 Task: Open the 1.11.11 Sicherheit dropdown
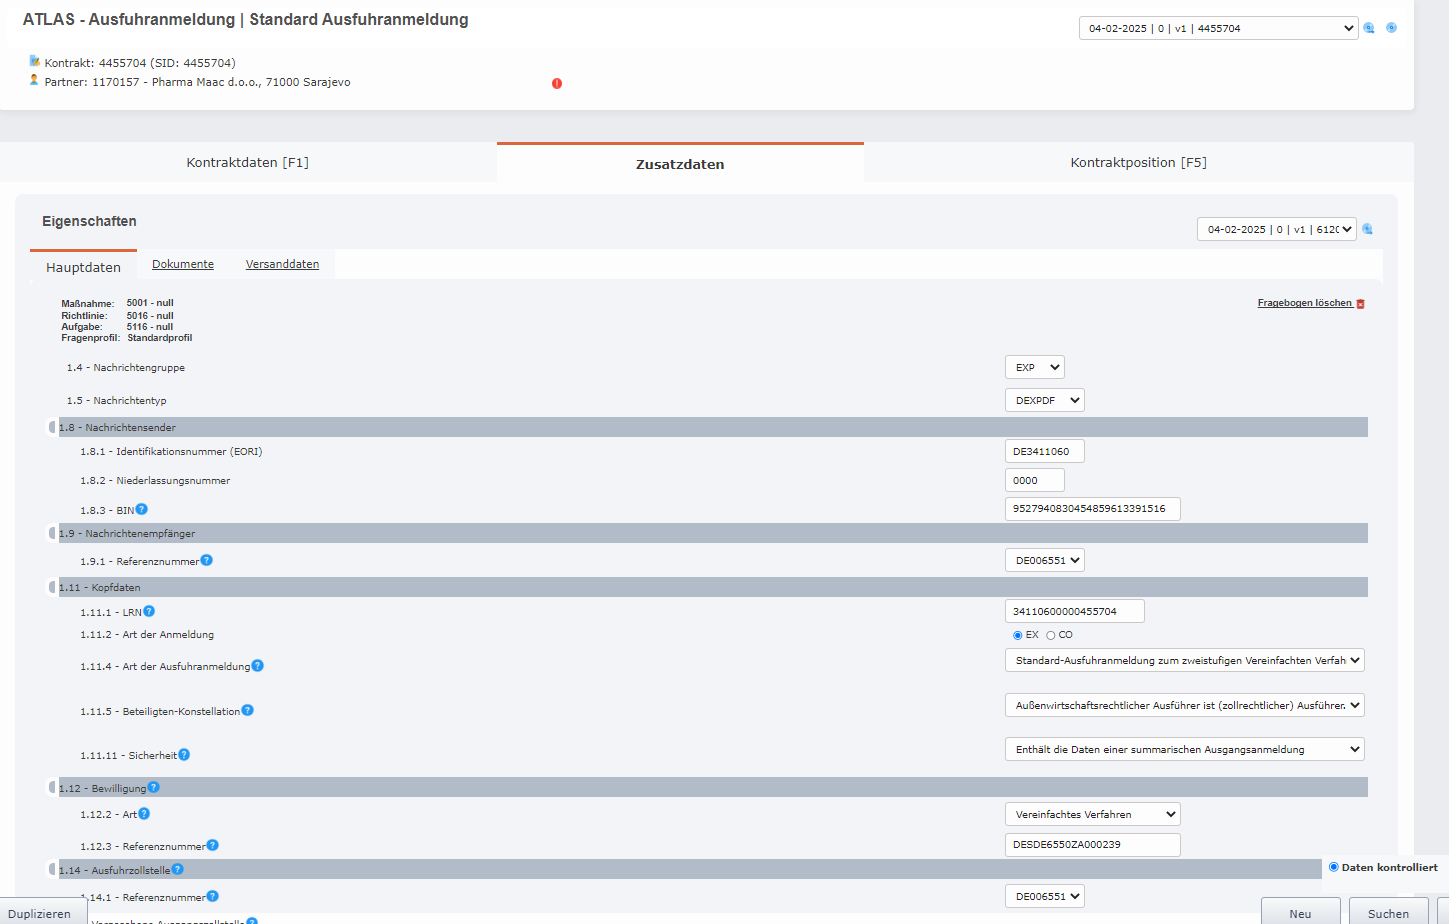tap(1184, 748)
